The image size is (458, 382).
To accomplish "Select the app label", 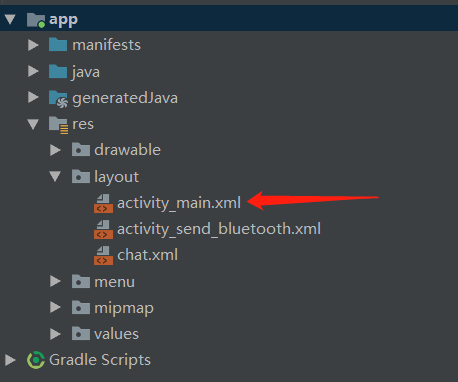I will coord(63,21).
